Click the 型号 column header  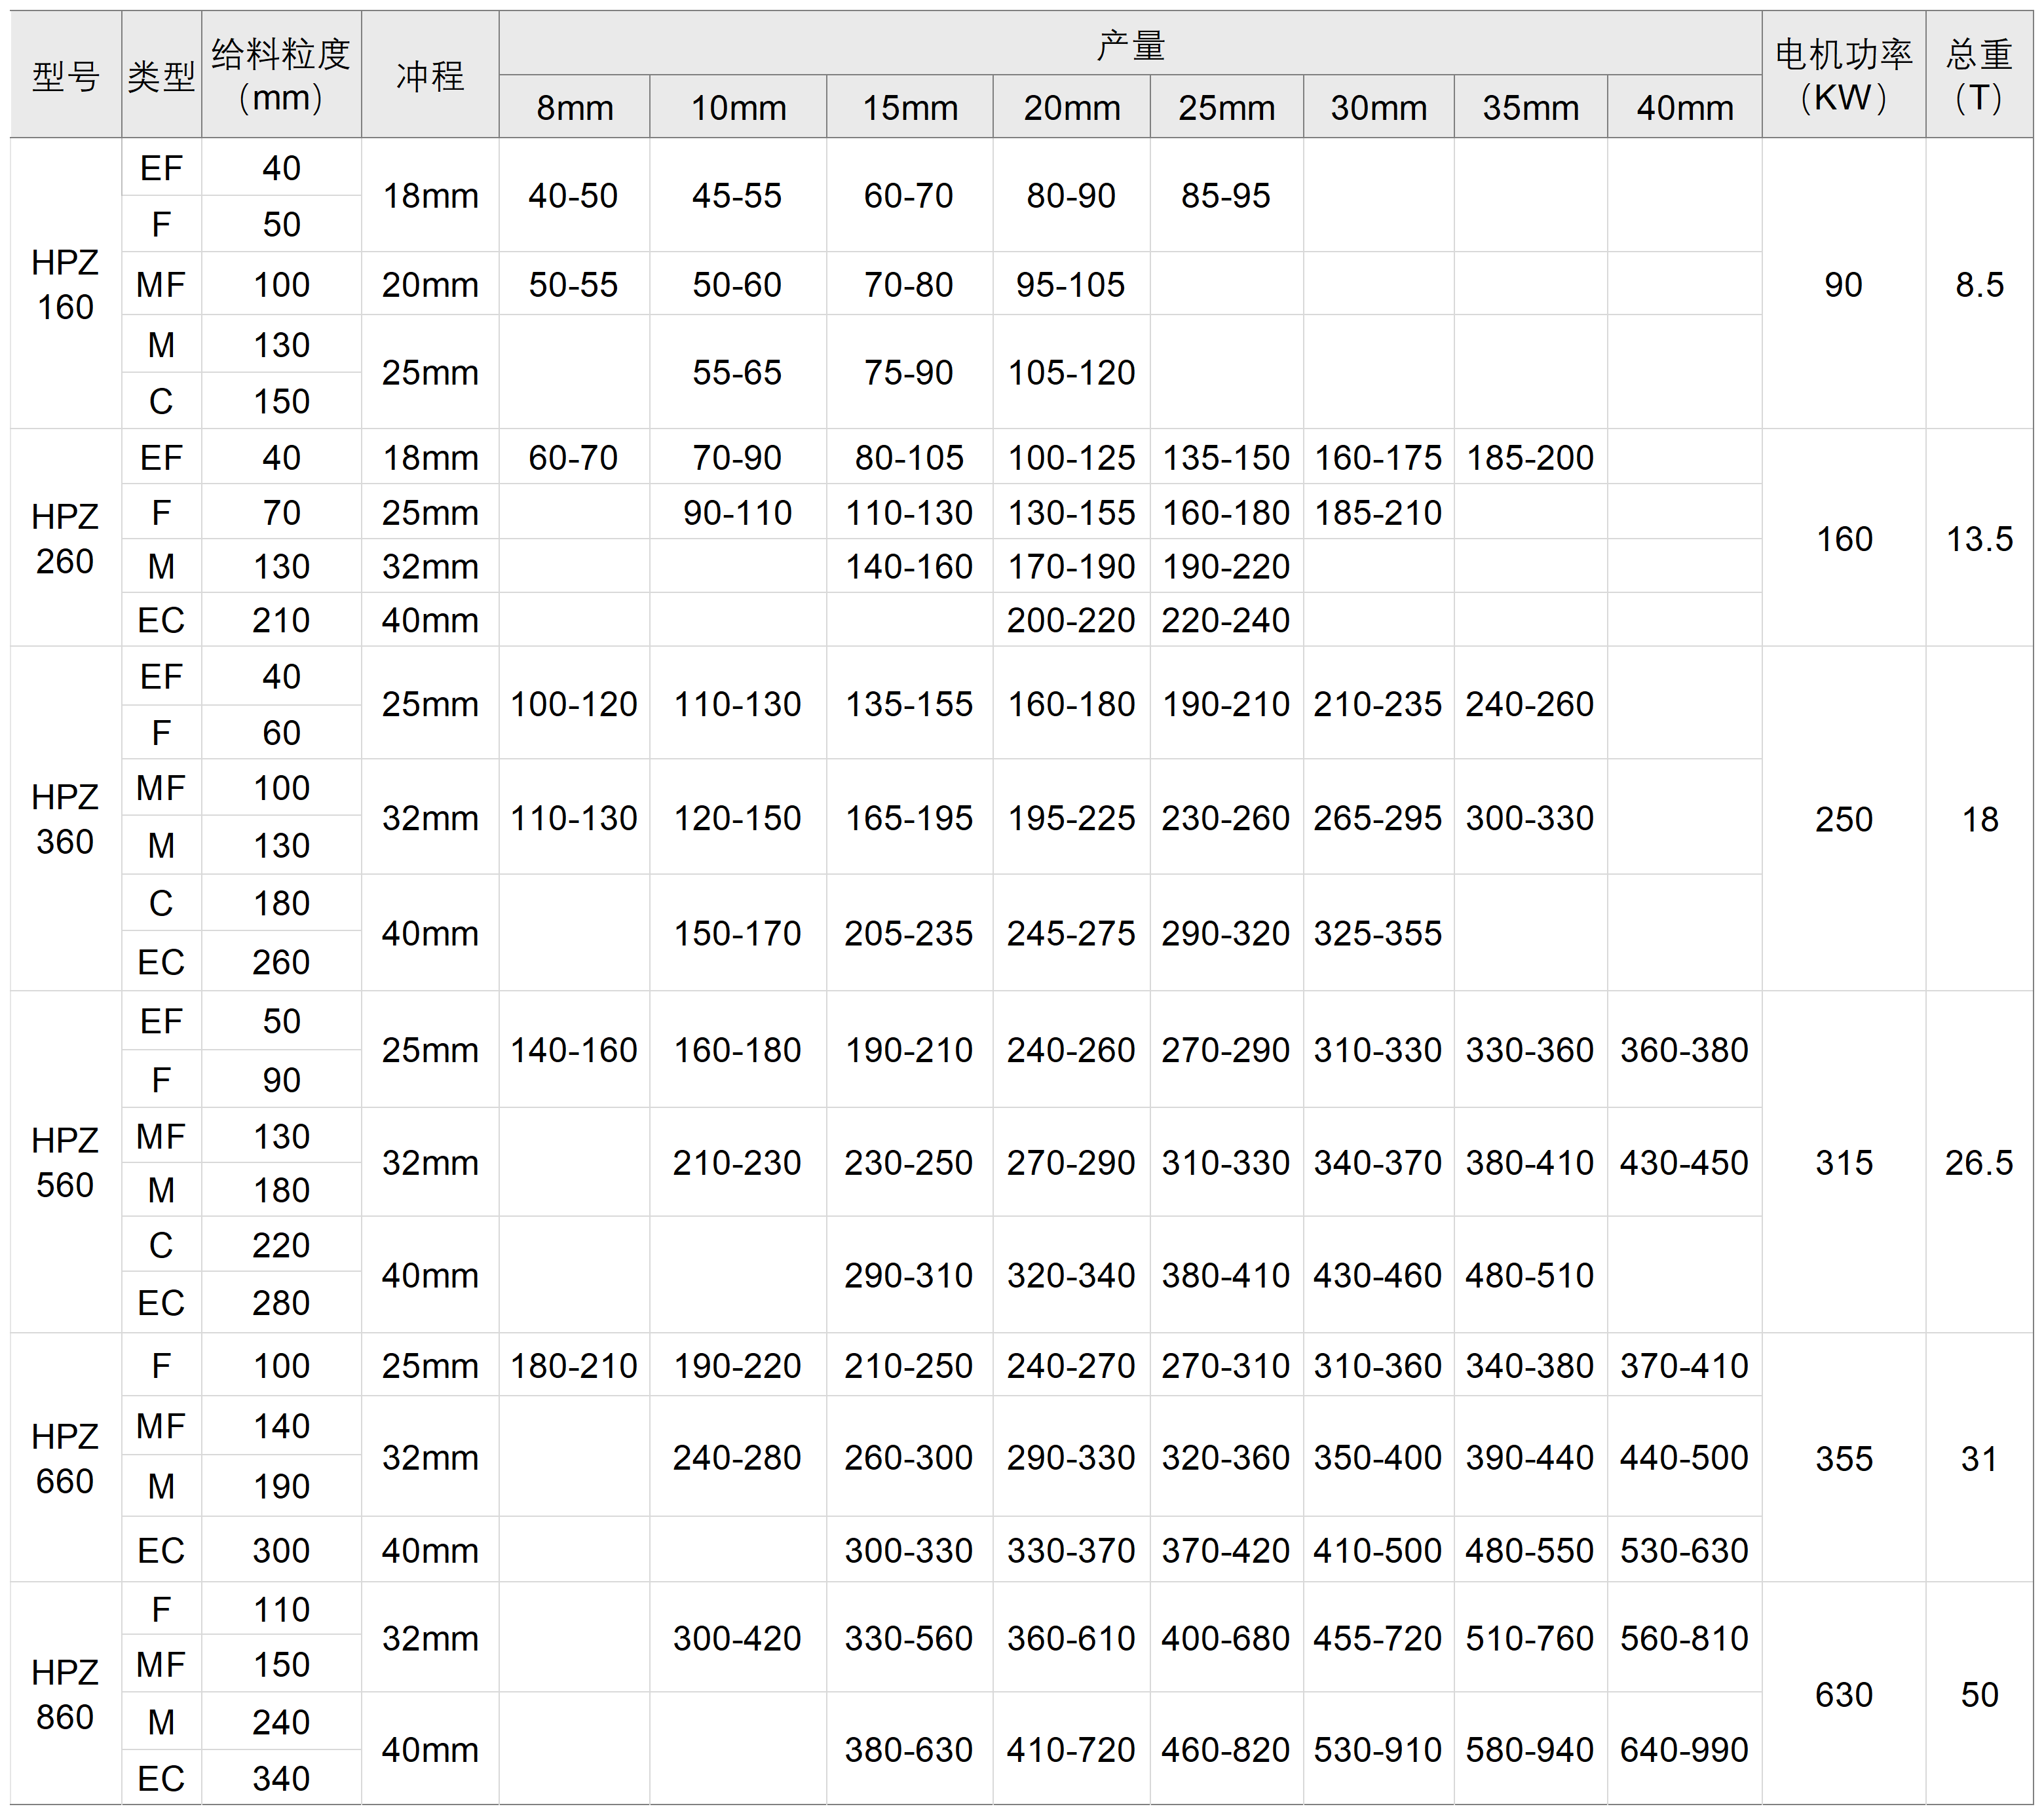point(66,76)
